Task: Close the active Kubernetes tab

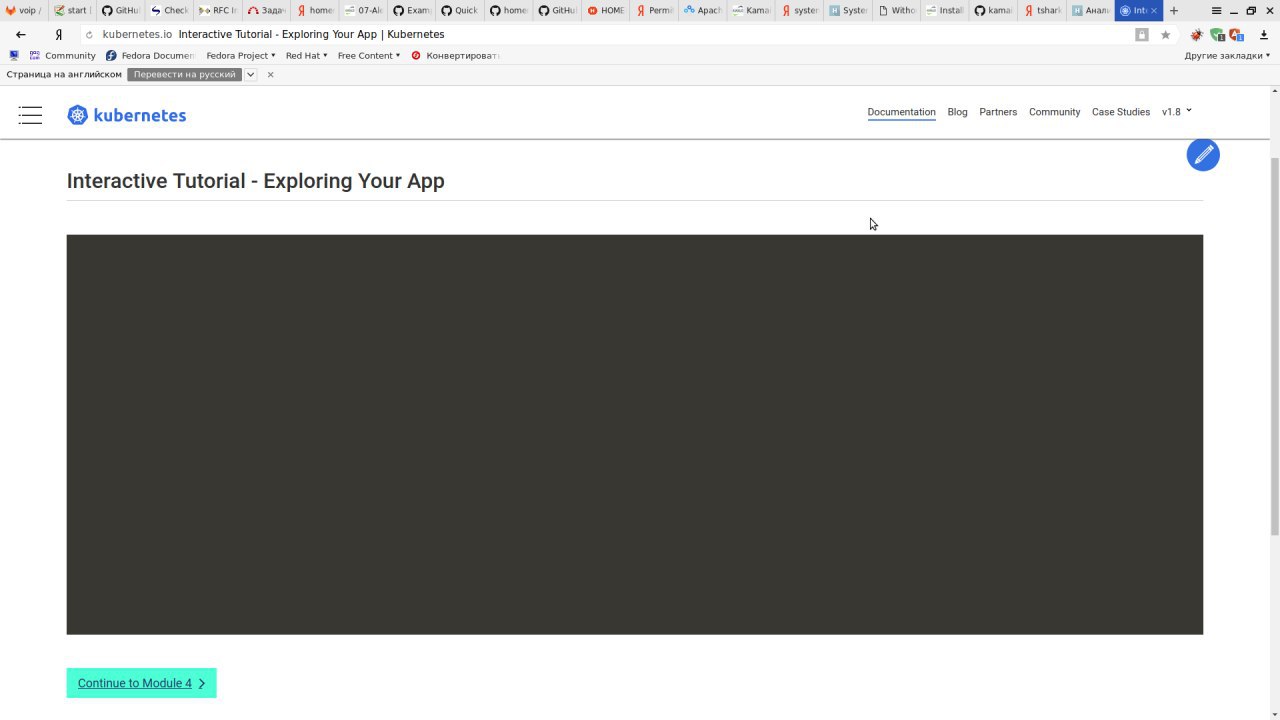Action: click(1153, 10)
